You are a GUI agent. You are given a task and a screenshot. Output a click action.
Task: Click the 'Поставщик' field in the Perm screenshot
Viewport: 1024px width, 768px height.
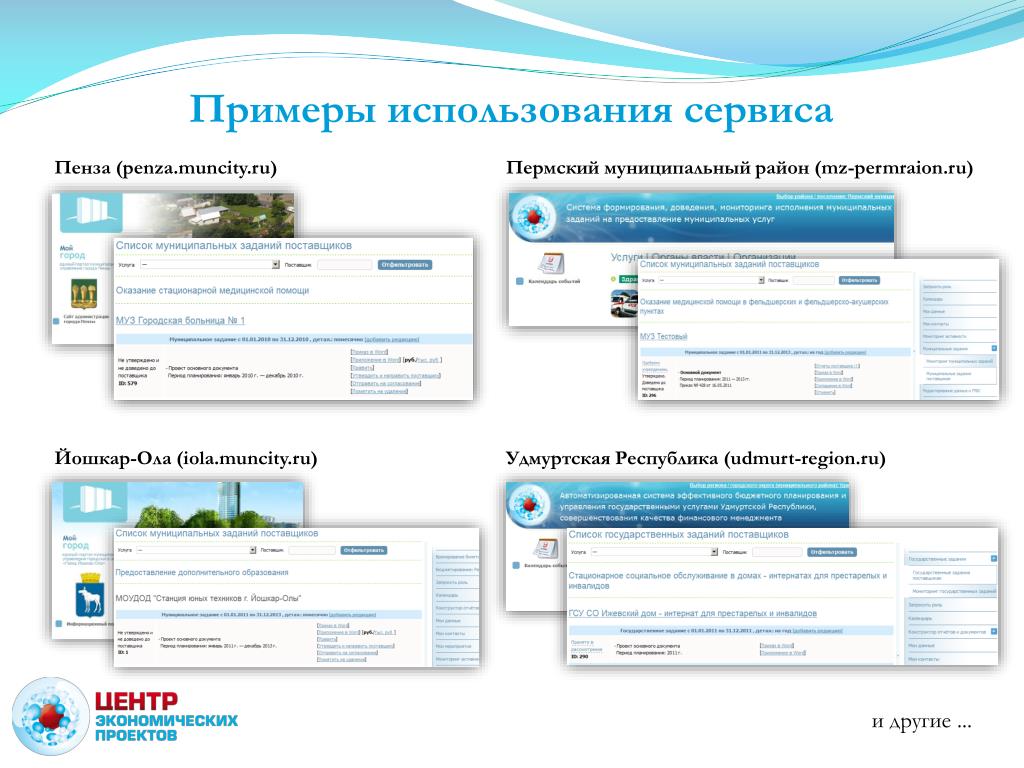[812, 280]
